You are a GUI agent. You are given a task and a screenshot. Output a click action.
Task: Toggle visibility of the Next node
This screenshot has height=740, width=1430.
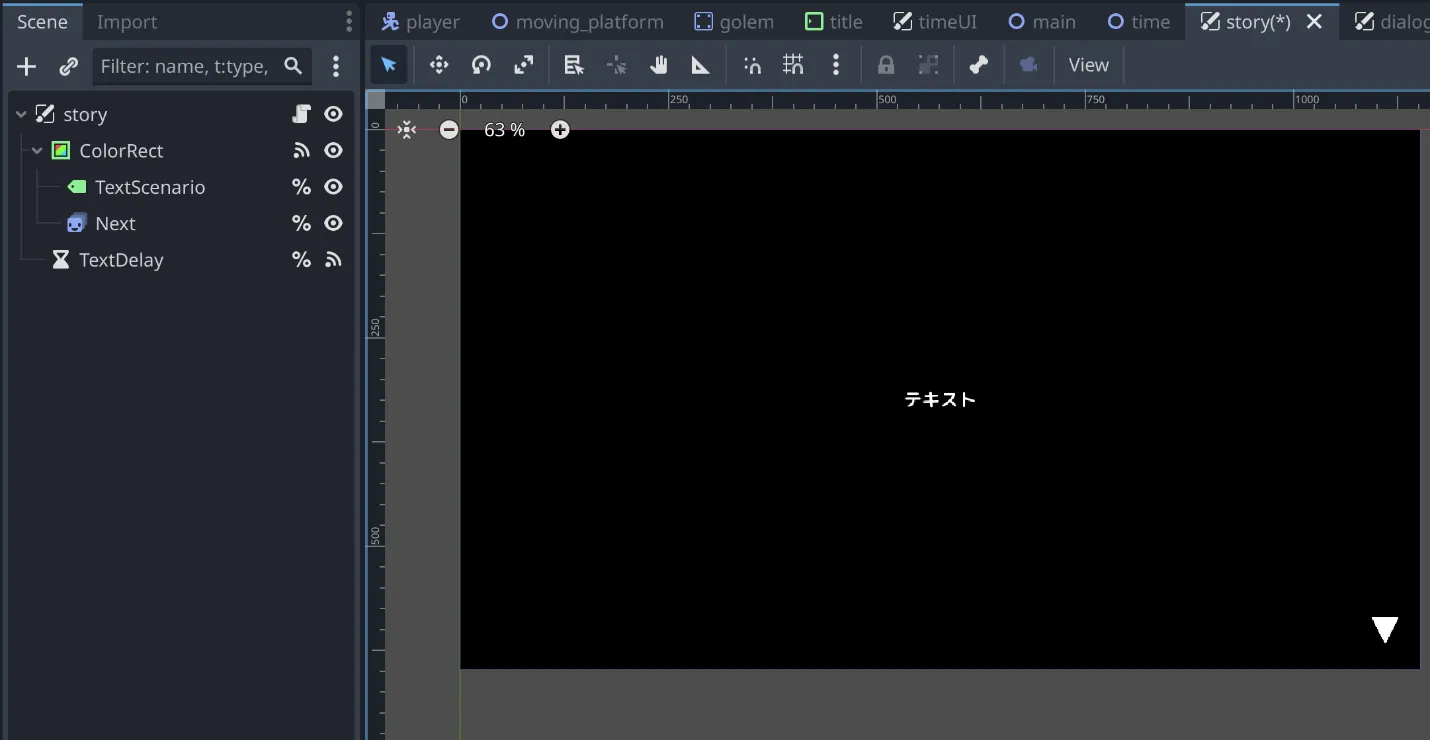point(334,224)
